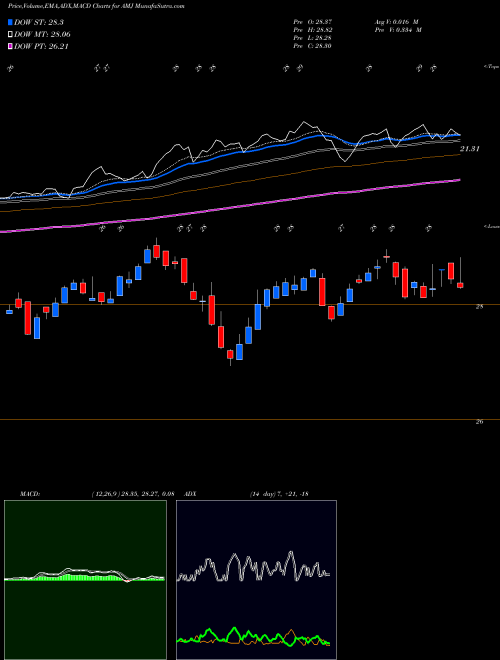Click the Pre H: 28.82 high value
The image size is (500, 660).
[x=314, y=30]
